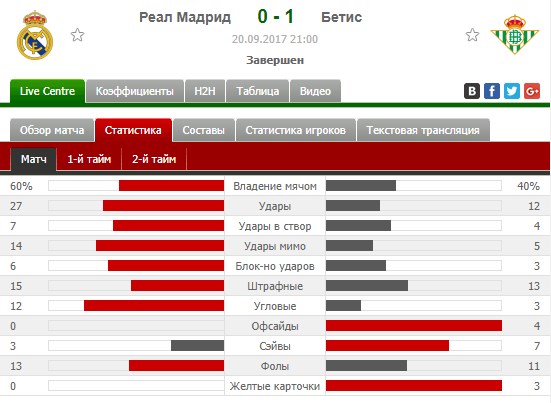Share match via VK icon
The width and height of the screenshot is (551, 403).
(472, 91)
